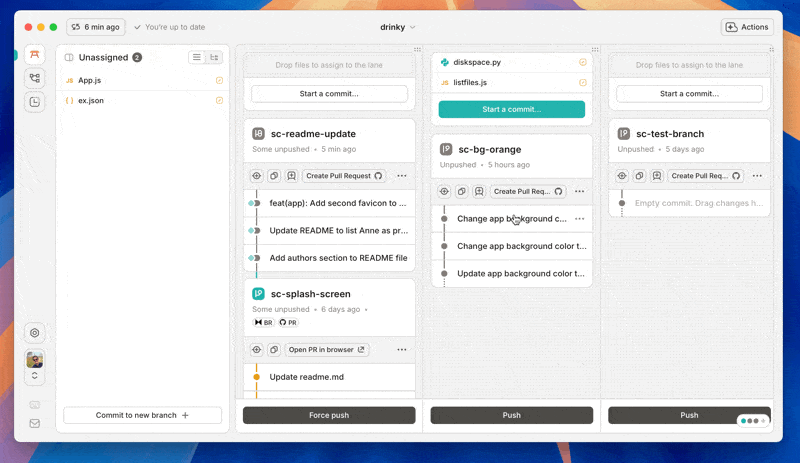Click the copy icon under sc-readme-update
Screen dimensions: 800x463
click(x=274, y=176)
